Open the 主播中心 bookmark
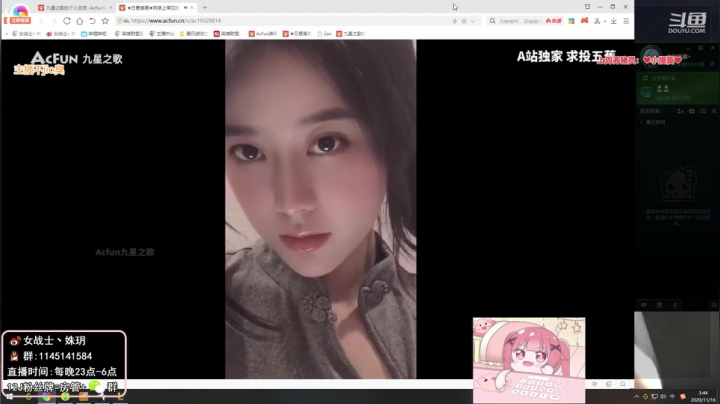The width and height of the screenshot is (720, 404). click(162, 34)
